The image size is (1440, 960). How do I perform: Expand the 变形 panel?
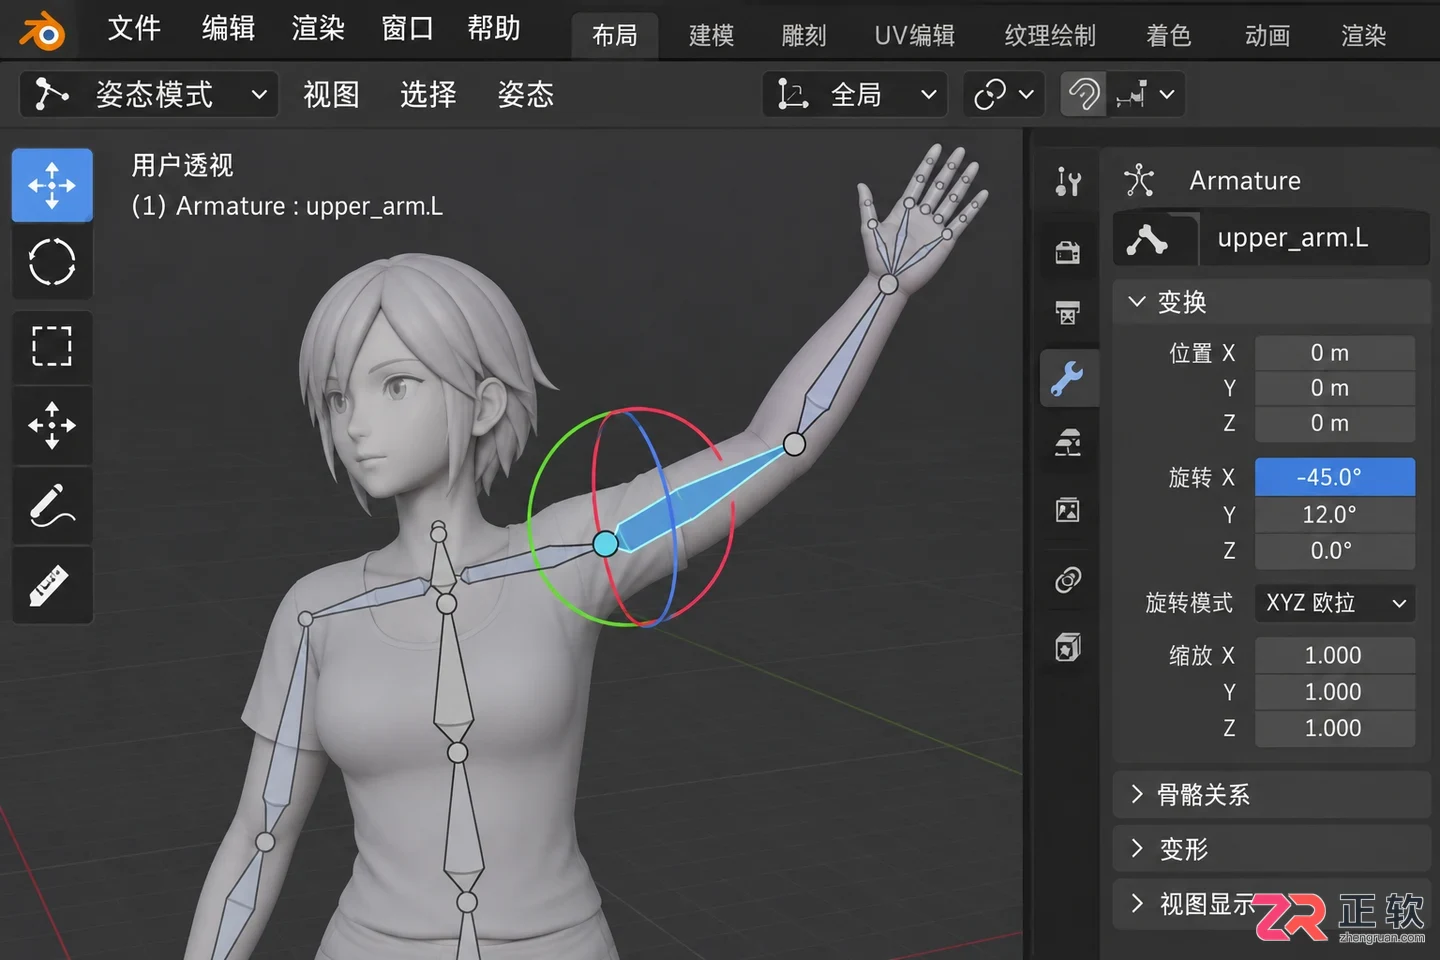1271,849
